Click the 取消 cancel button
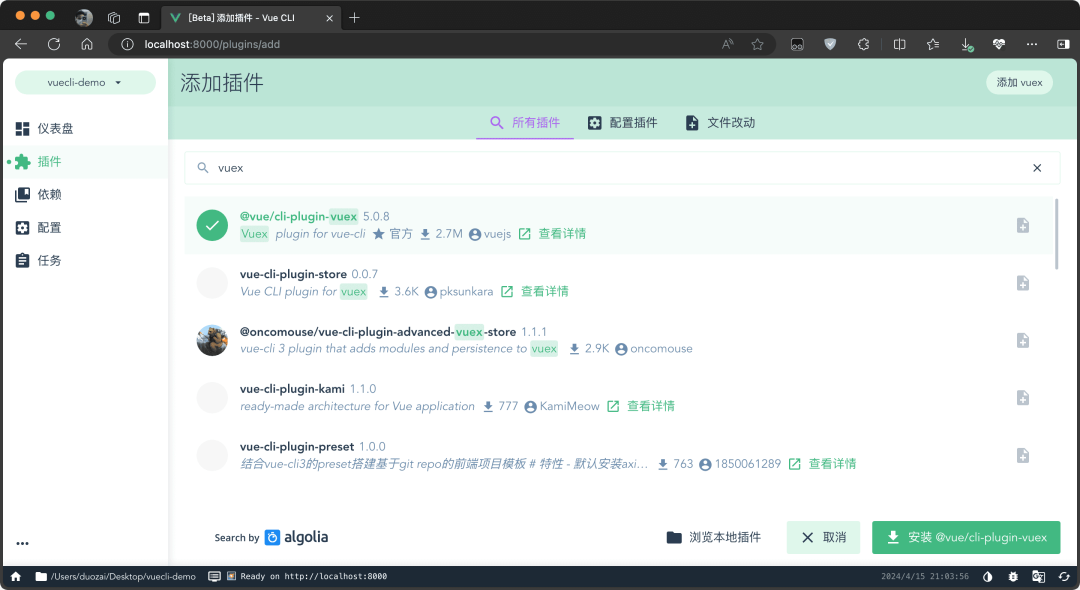 click(823, 538)
